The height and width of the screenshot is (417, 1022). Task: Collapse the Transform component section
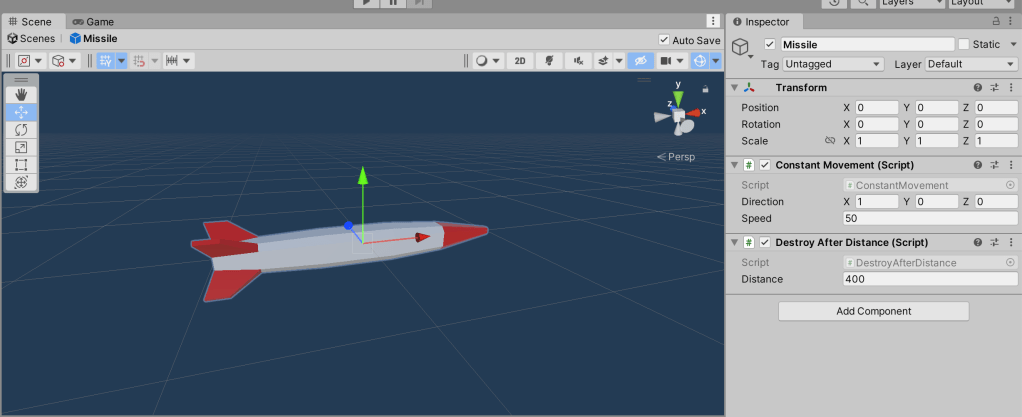coord(735,88)
